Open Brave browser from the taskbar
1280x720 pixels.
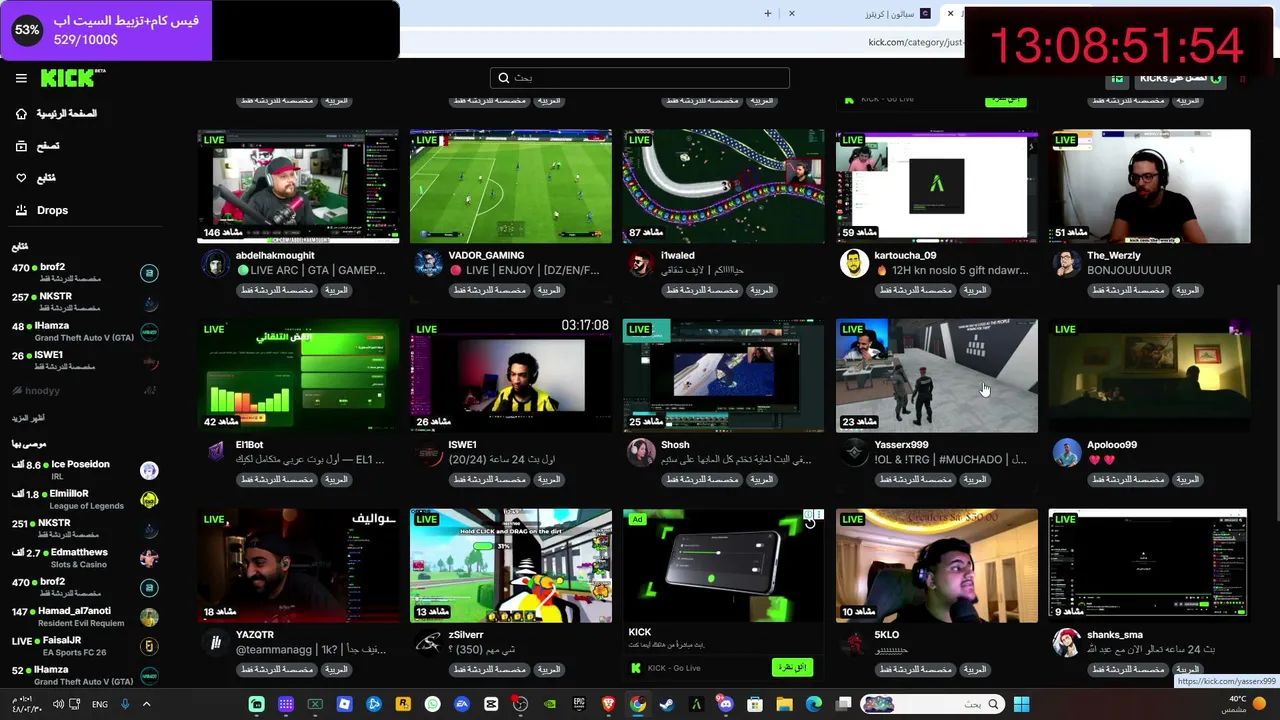(608, 705)
